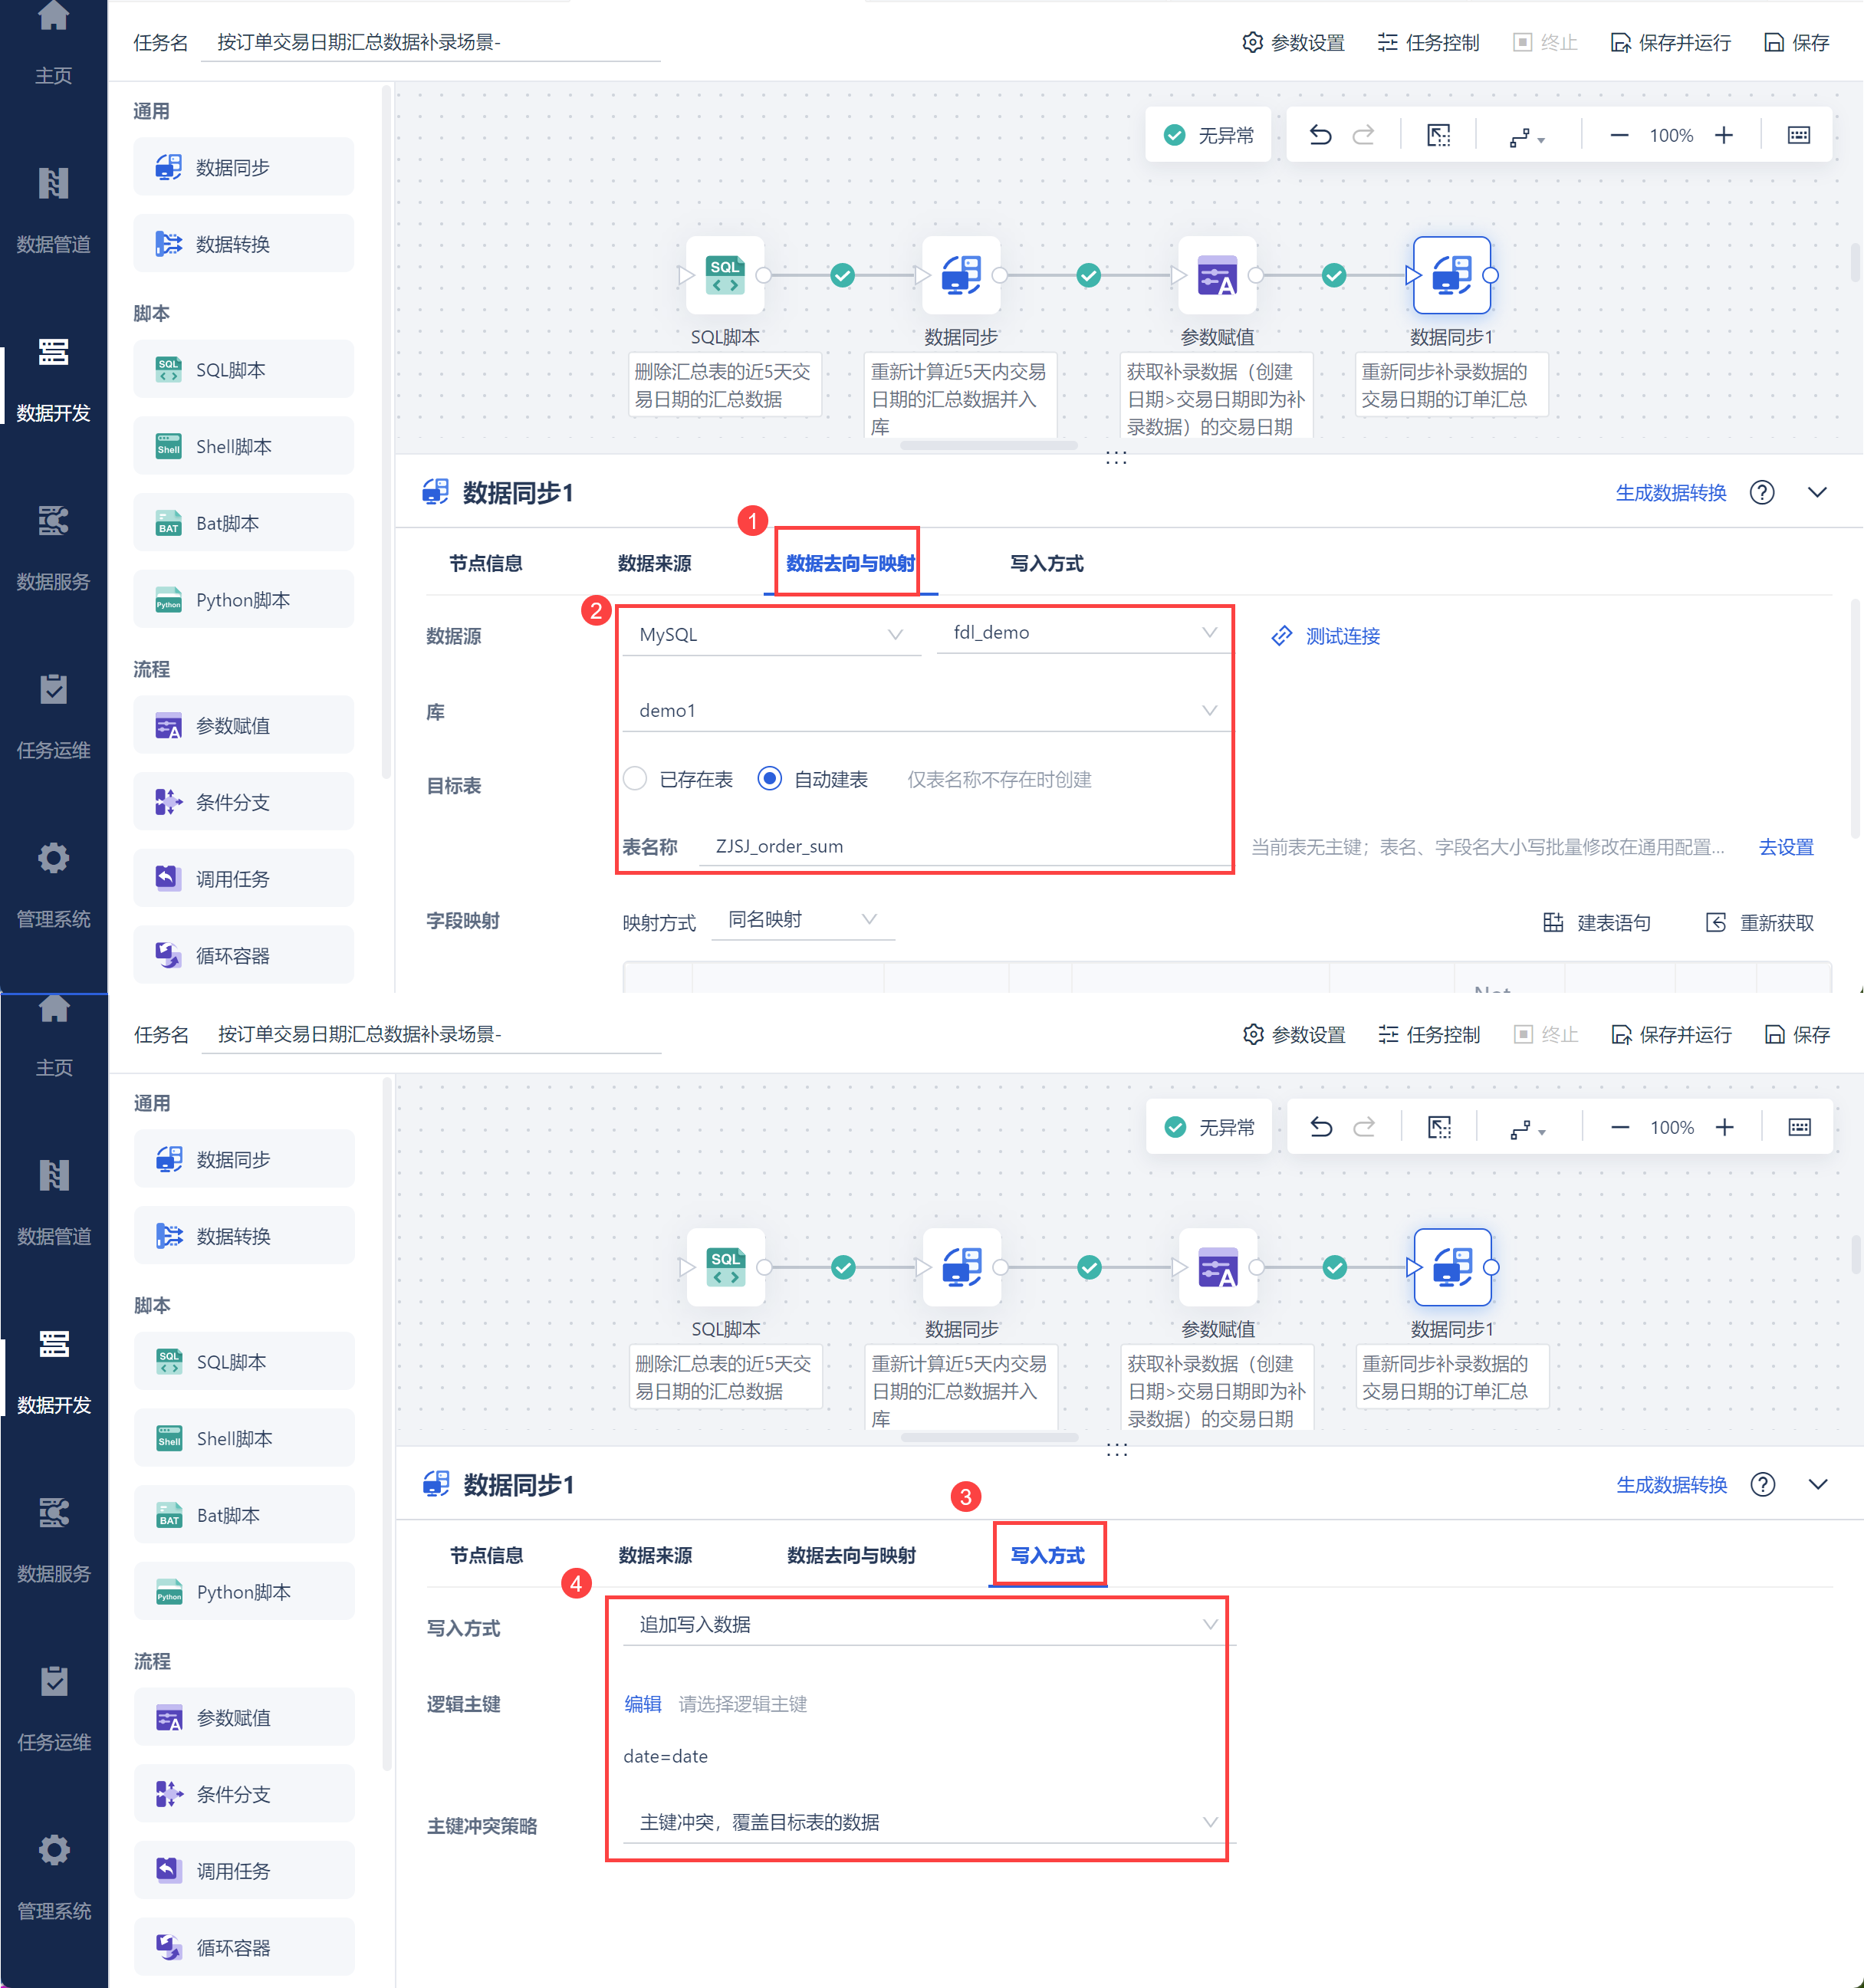Select the 自动建表 radio option
This screenshot has width=1864, height=1988.
click(769, 778)
